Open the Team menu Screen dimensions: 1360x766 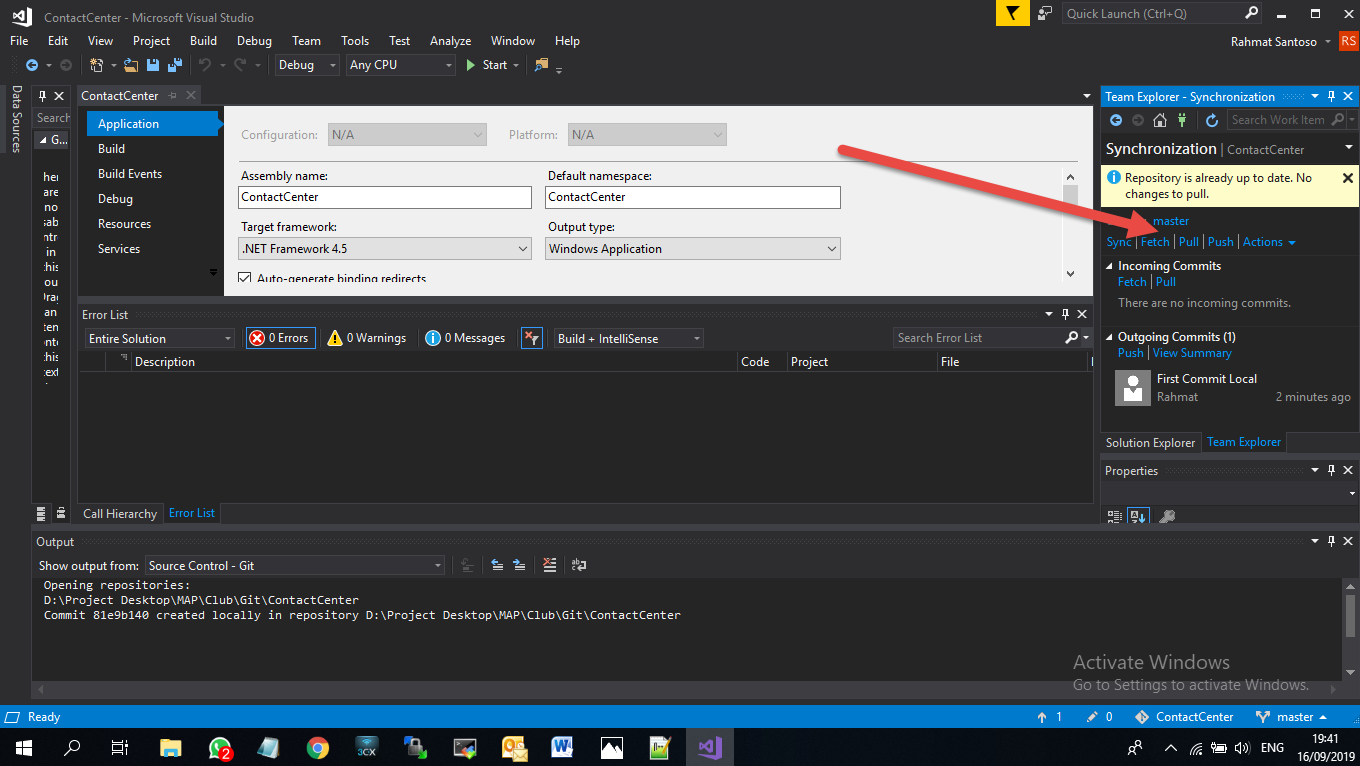click(306, 41)
